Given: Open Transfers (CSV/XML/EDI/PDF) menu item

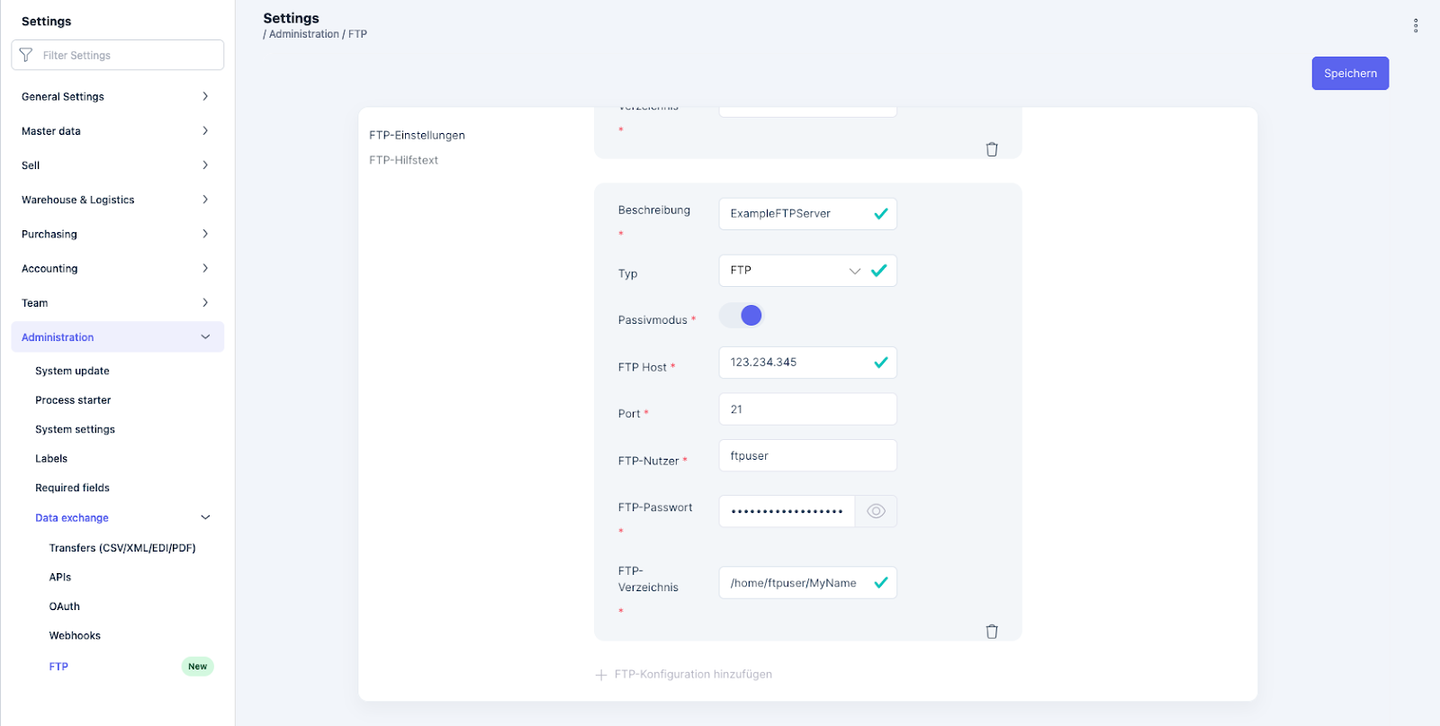Looking at the screenshot, I should pos(122,548).
